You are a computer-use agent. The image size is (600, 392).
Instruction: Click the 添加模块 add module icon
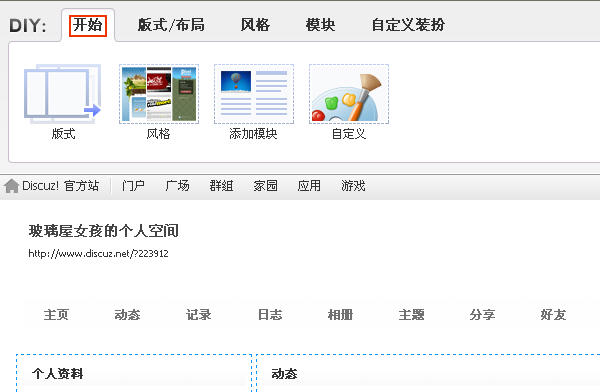254,94
